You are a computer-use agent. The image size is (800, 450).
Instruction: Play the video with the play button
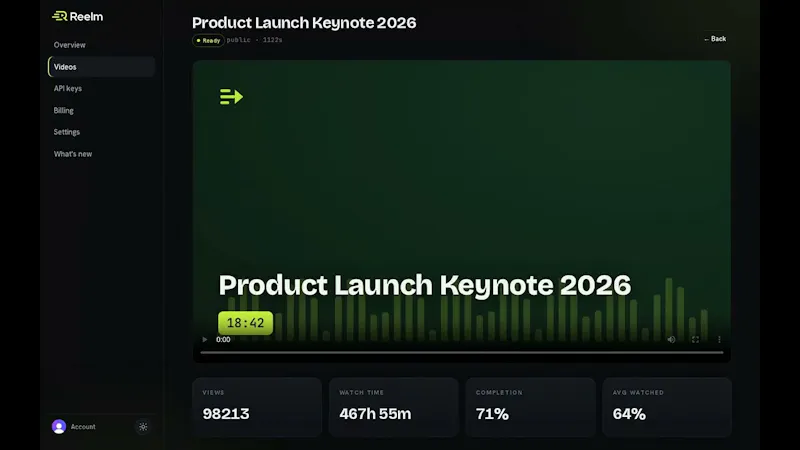coord(205,339)
